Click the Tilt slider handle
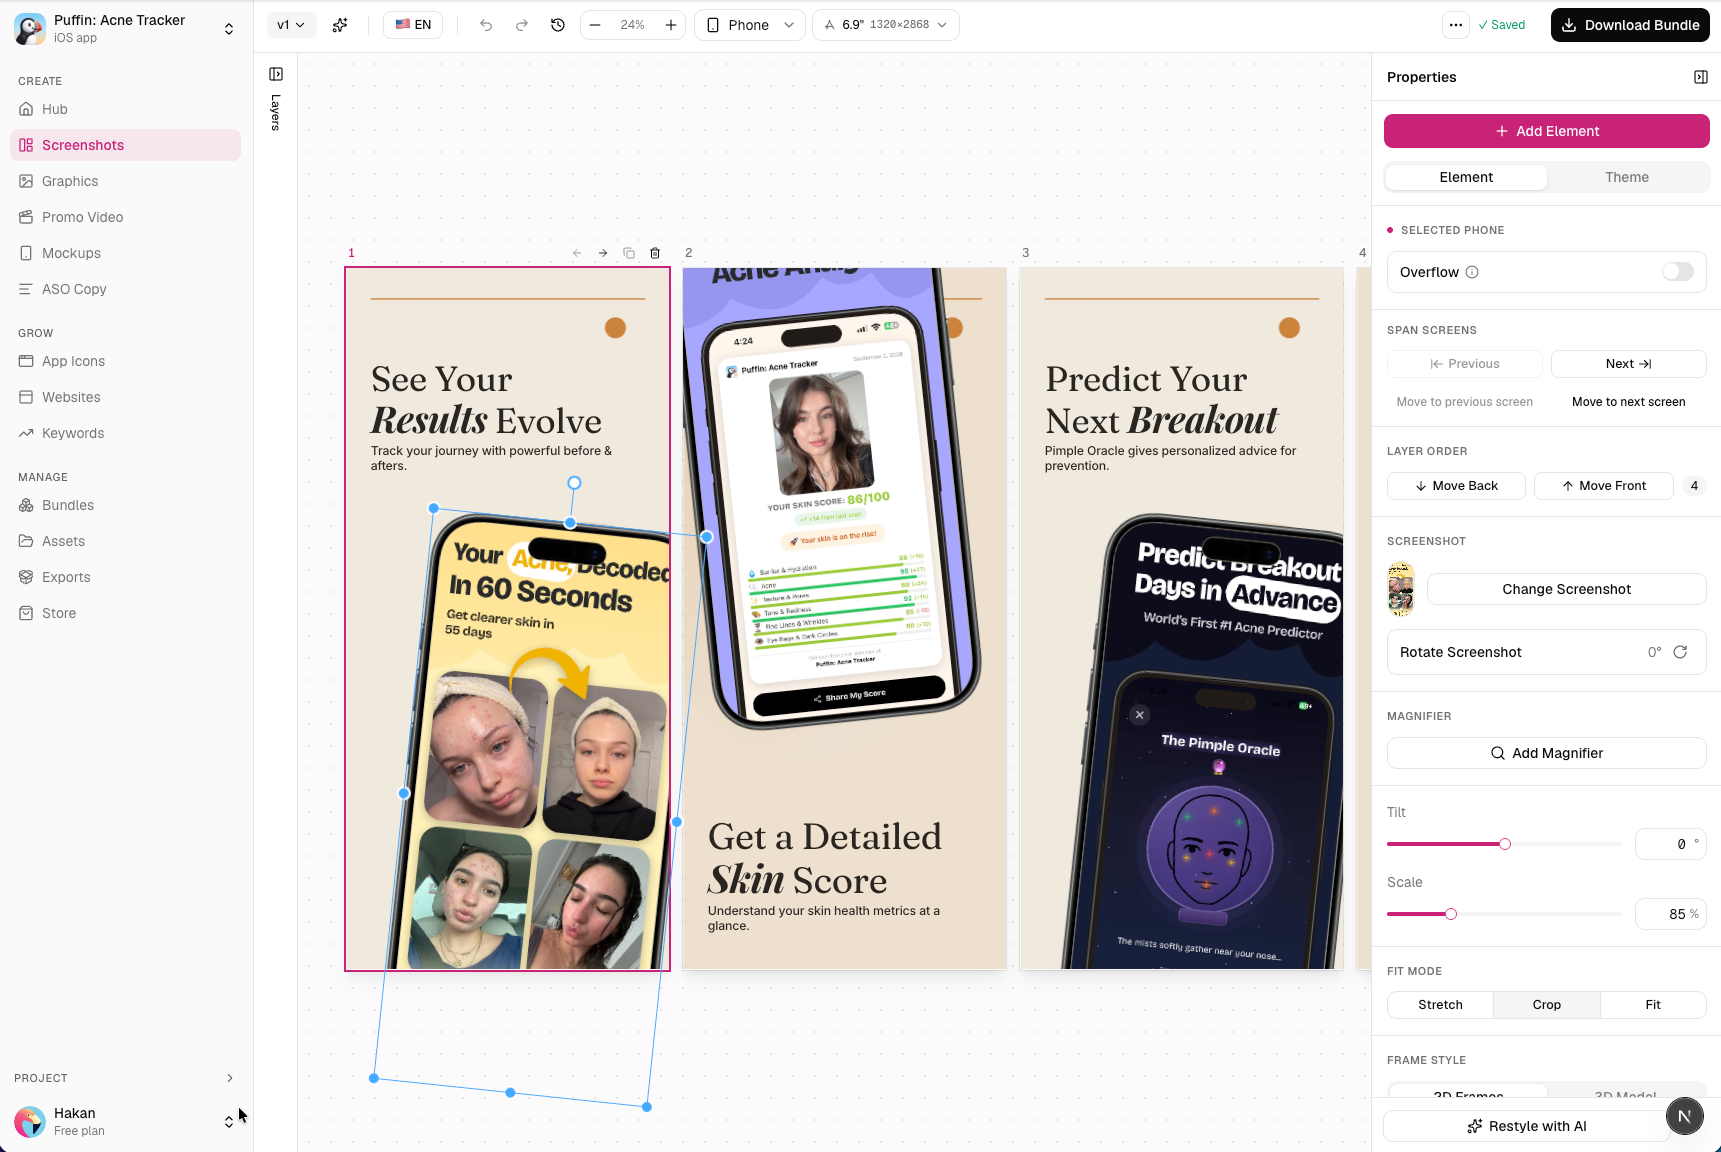The image size is (1721, 1152). point(1505,844)
